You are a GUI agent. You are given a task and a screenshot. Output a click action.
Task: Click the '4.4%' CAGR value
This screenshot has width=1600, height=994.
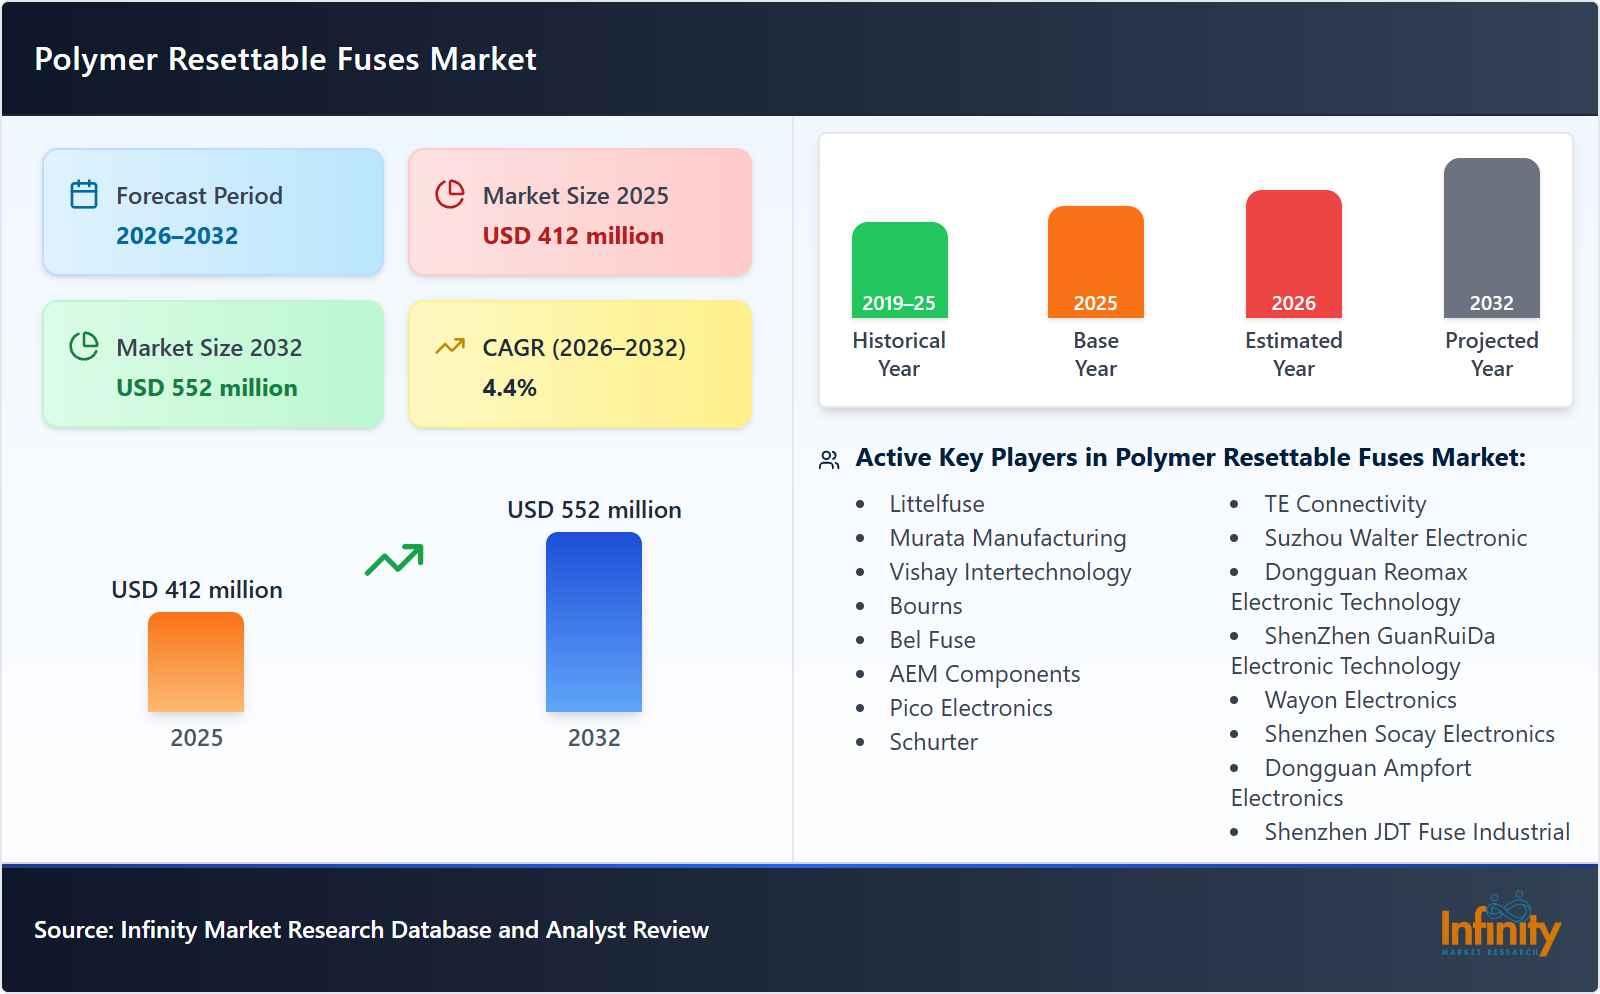[509, 388]
